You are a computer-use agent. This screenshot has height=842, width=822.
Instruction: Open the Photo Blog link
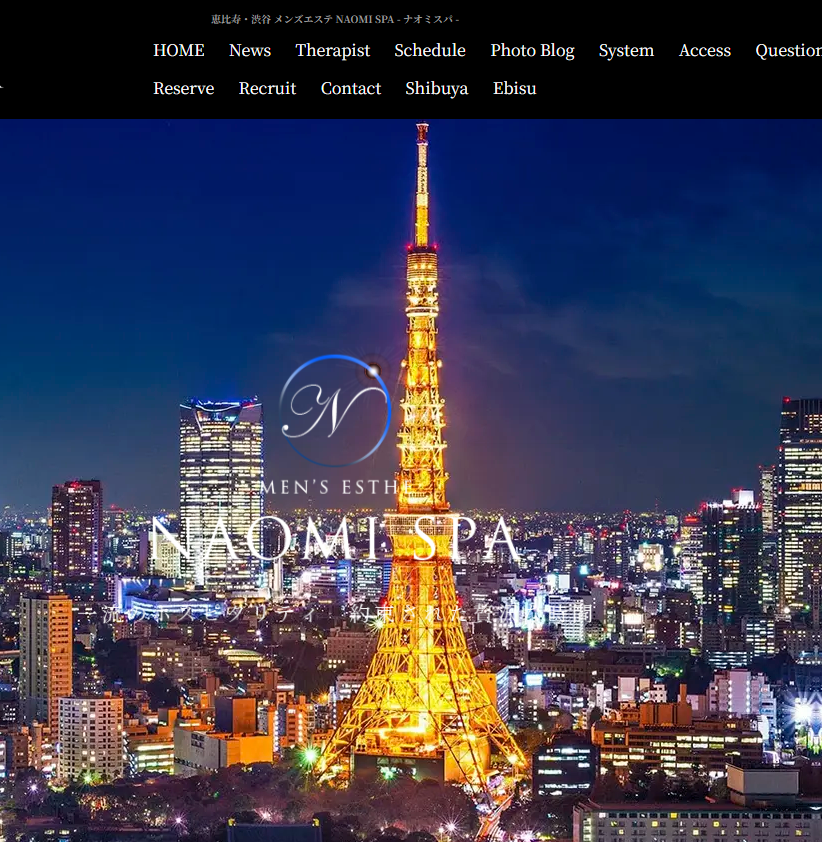coord(532,50)
